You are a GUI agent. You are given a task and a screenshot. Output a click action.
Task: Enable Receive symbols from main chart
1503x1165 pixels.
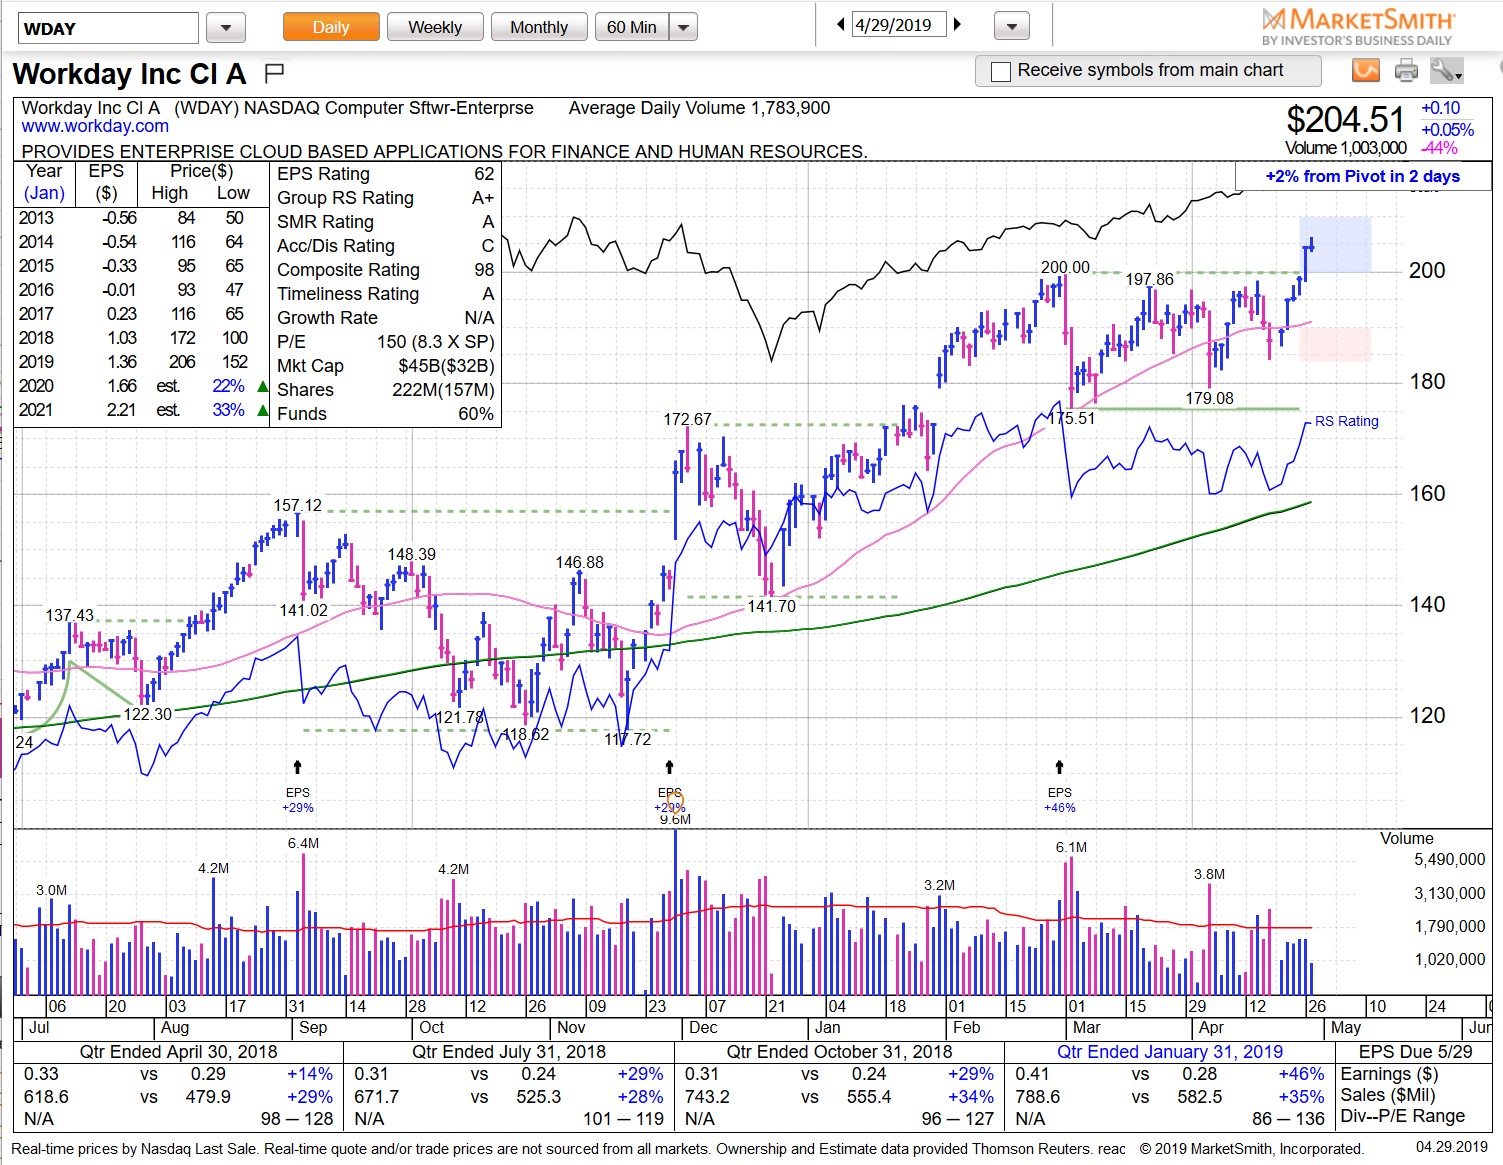(x=999, y=70)
